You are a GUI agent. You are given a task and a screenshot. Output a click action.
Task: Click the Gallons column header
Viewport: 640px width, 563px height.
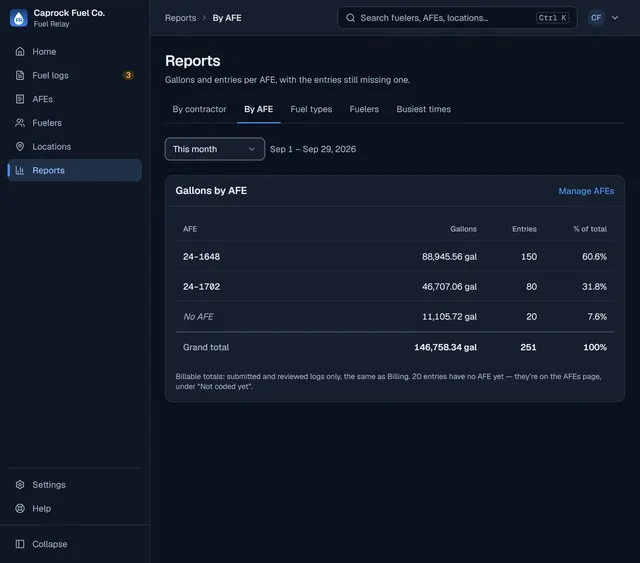click(x=463, y=229)
